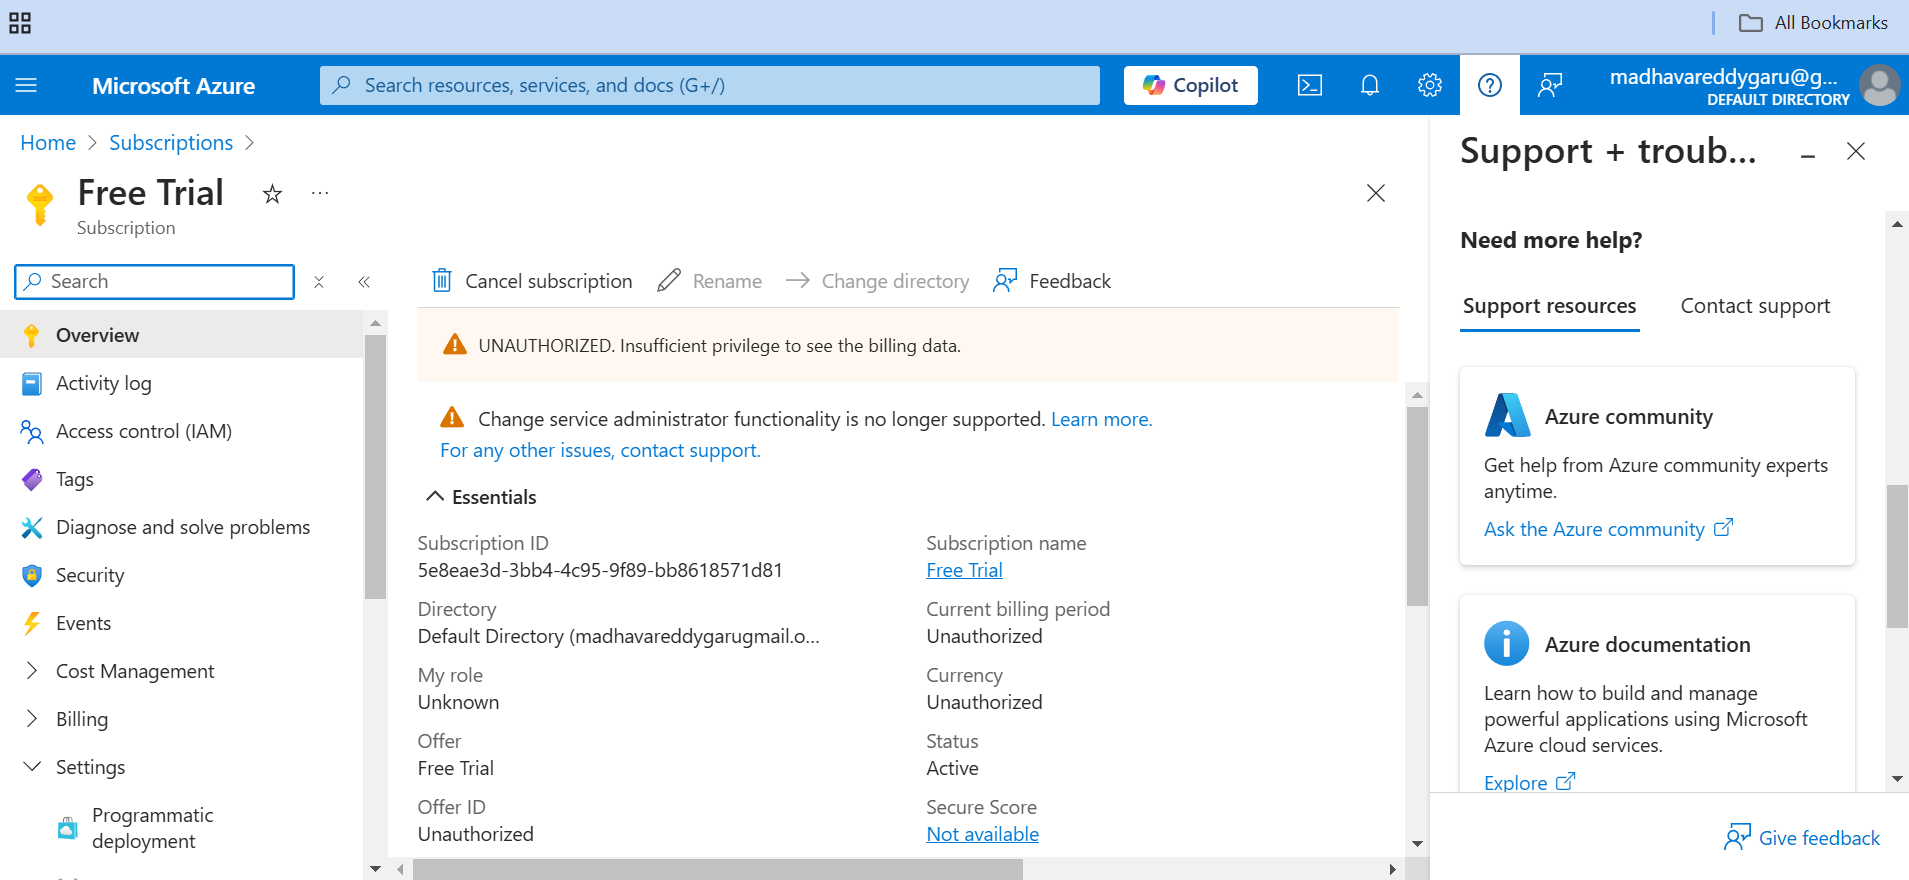The height and width of the screenshot is (880, 1909).
Task: Switch to Contact support tab
Action: [x=1755, y=306]
